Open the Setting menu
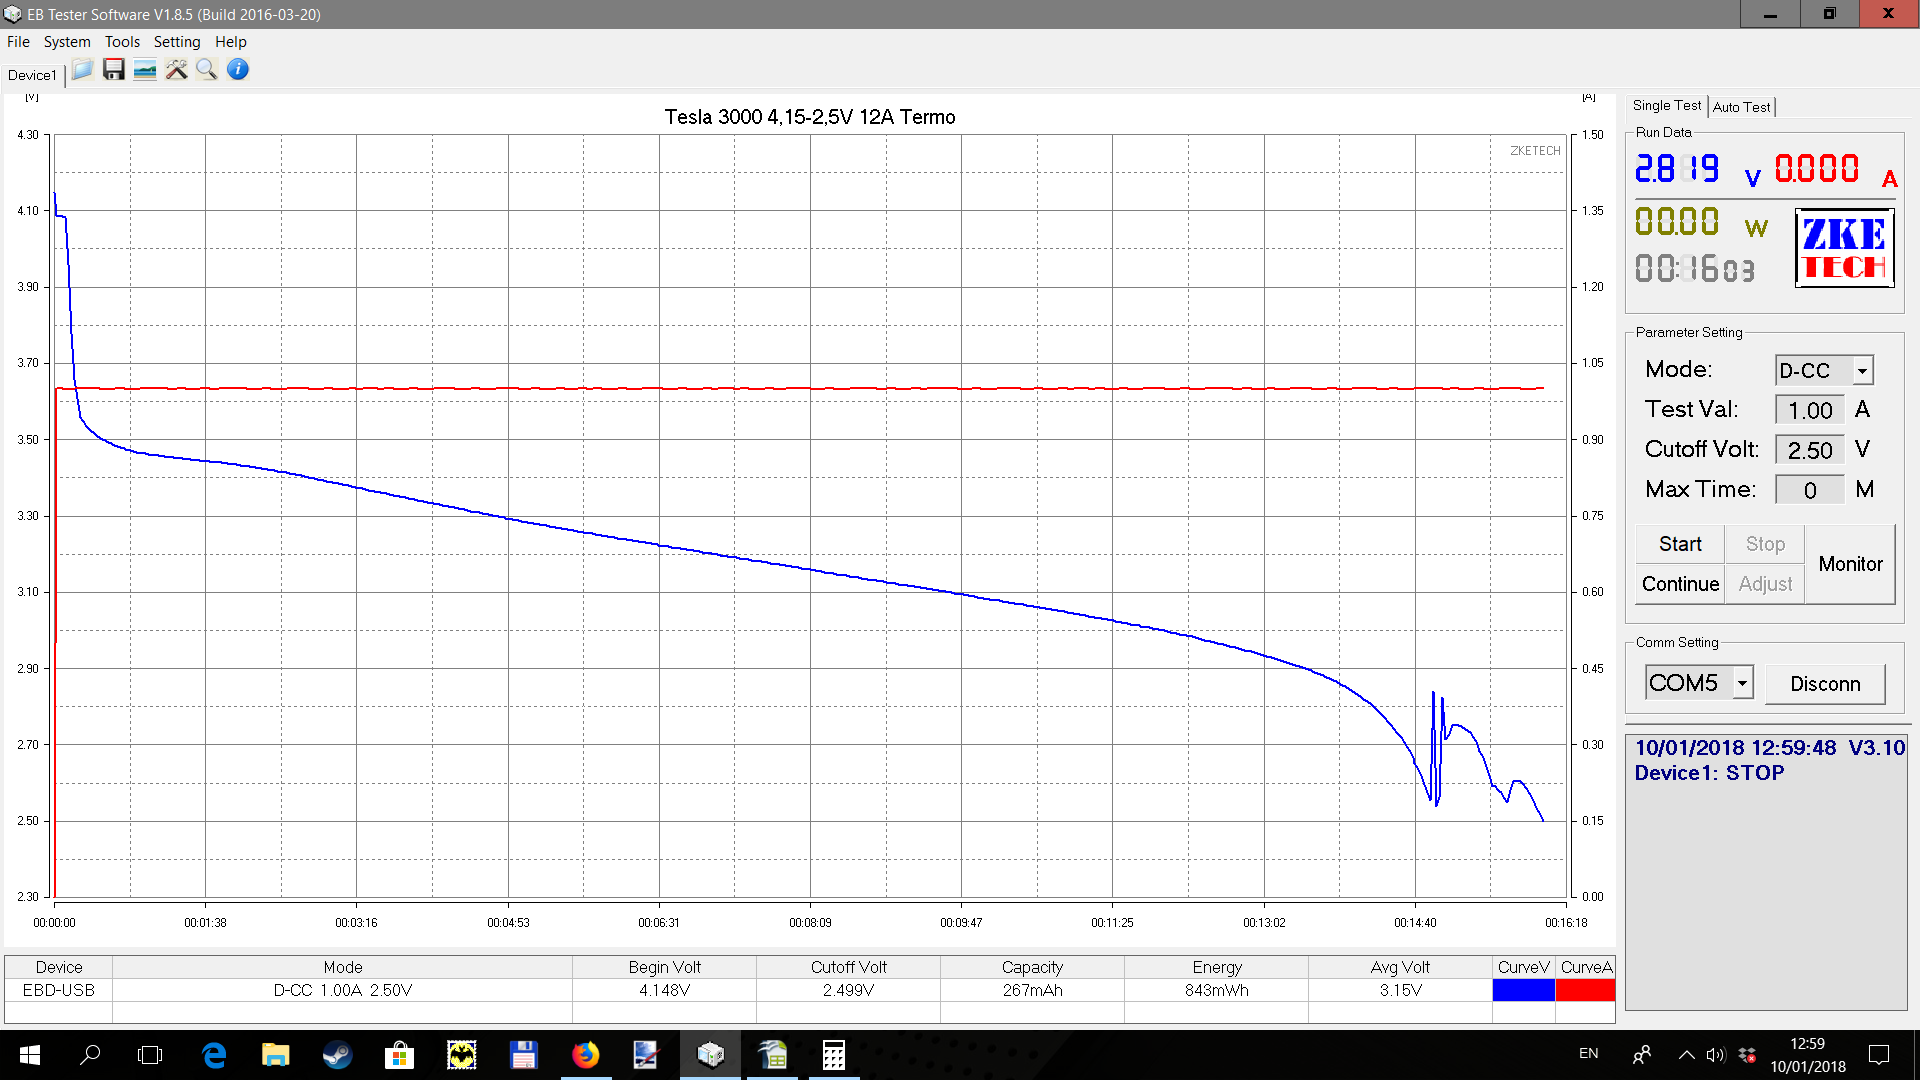Viewport: 1920px width, 1080px height. pos(177,42)
